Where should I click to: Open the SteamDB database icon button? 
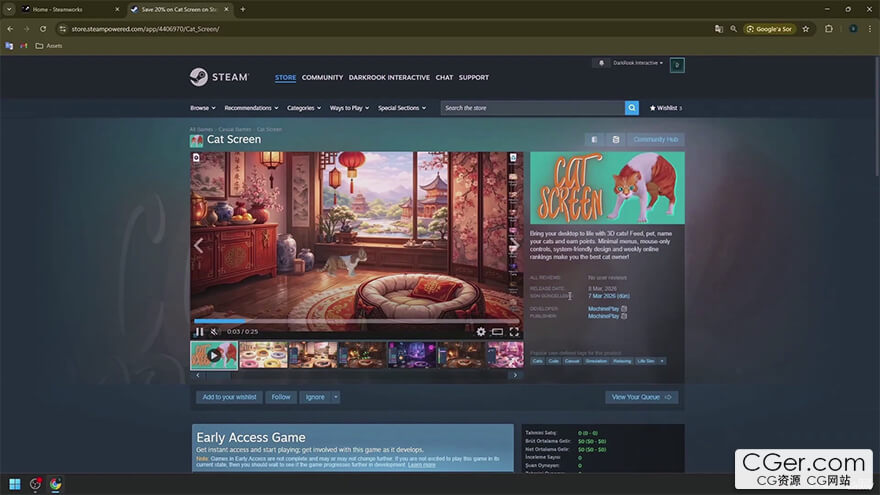click(616, 139)
